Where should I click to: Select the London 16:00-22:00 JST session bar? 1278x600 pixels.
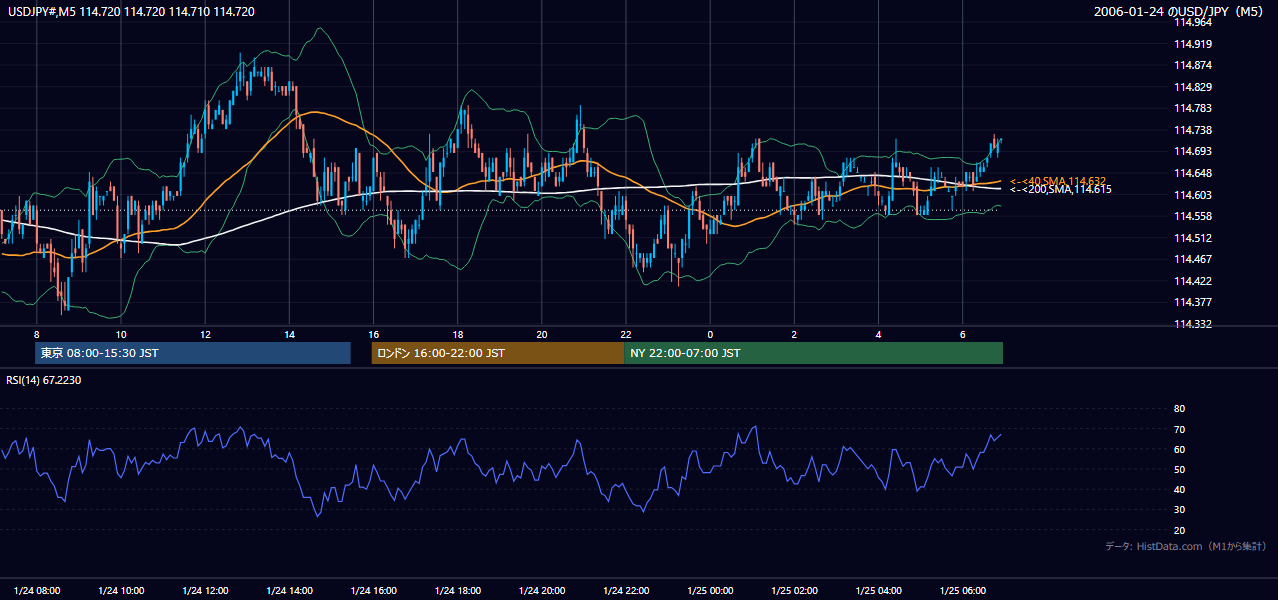[x=497, y=353]
